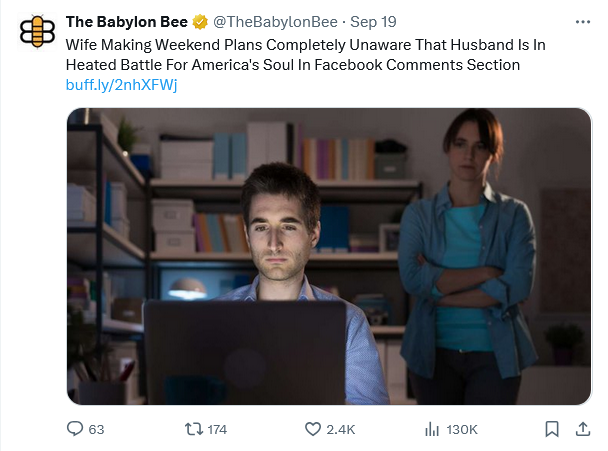Click the 2.4K likes count
Screen dimensions: 608x451
pos(341,429)
